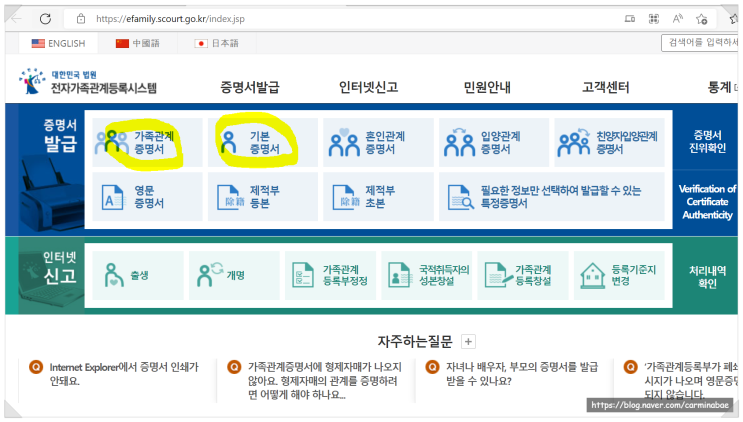
Task: Open the 가족관계 등록부정정 link
Action: click(345, 275)
